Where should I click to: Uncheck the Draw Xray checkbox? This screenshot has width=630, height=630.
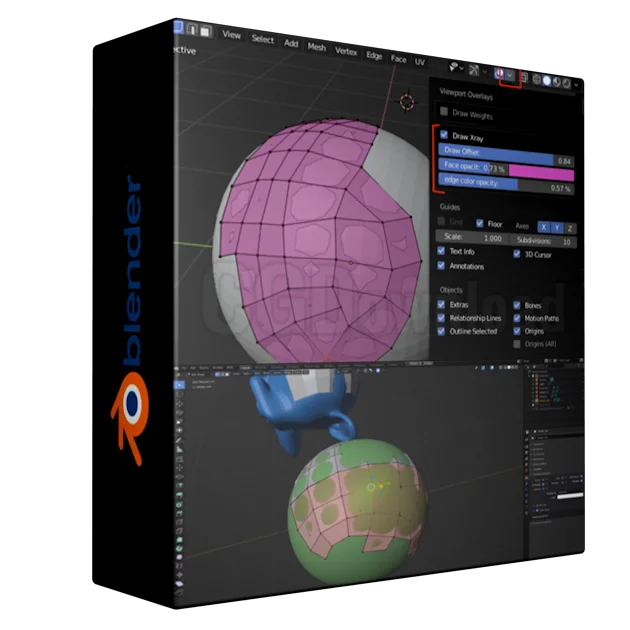444,134
